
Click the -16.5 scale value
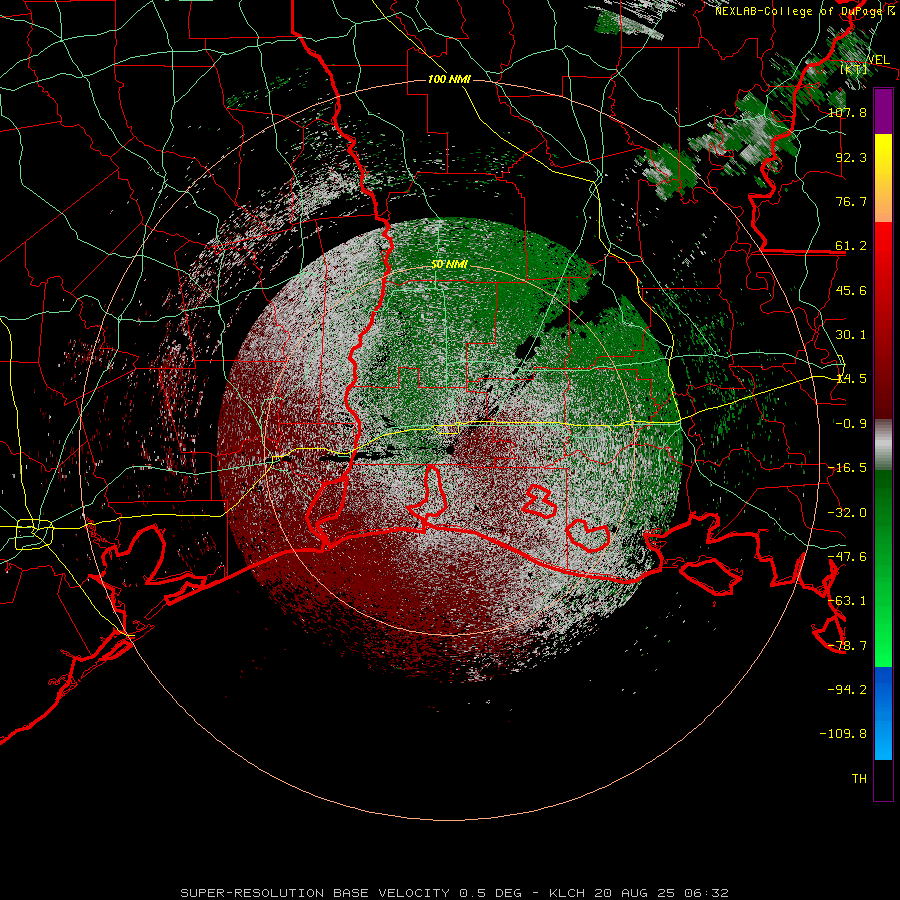tap(847, 468)
